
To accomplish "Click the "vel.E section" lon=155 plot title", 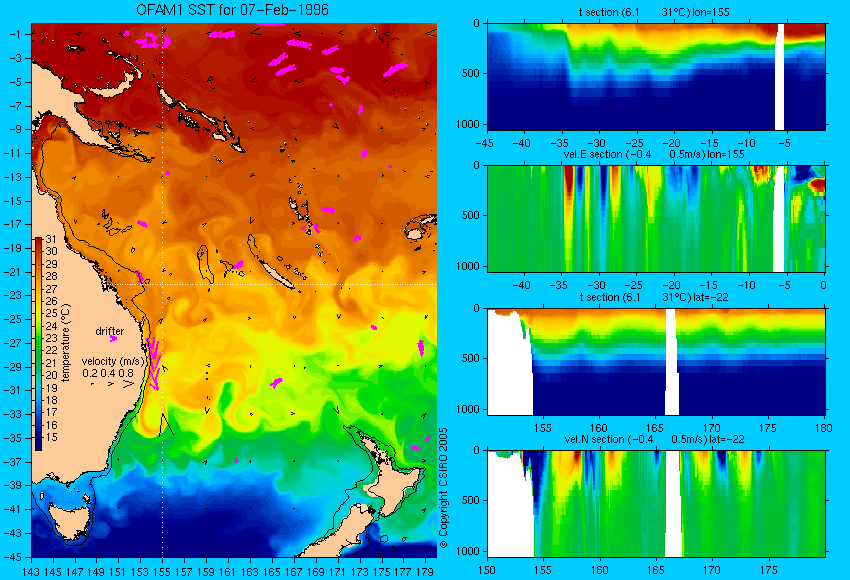I will 654,154.
